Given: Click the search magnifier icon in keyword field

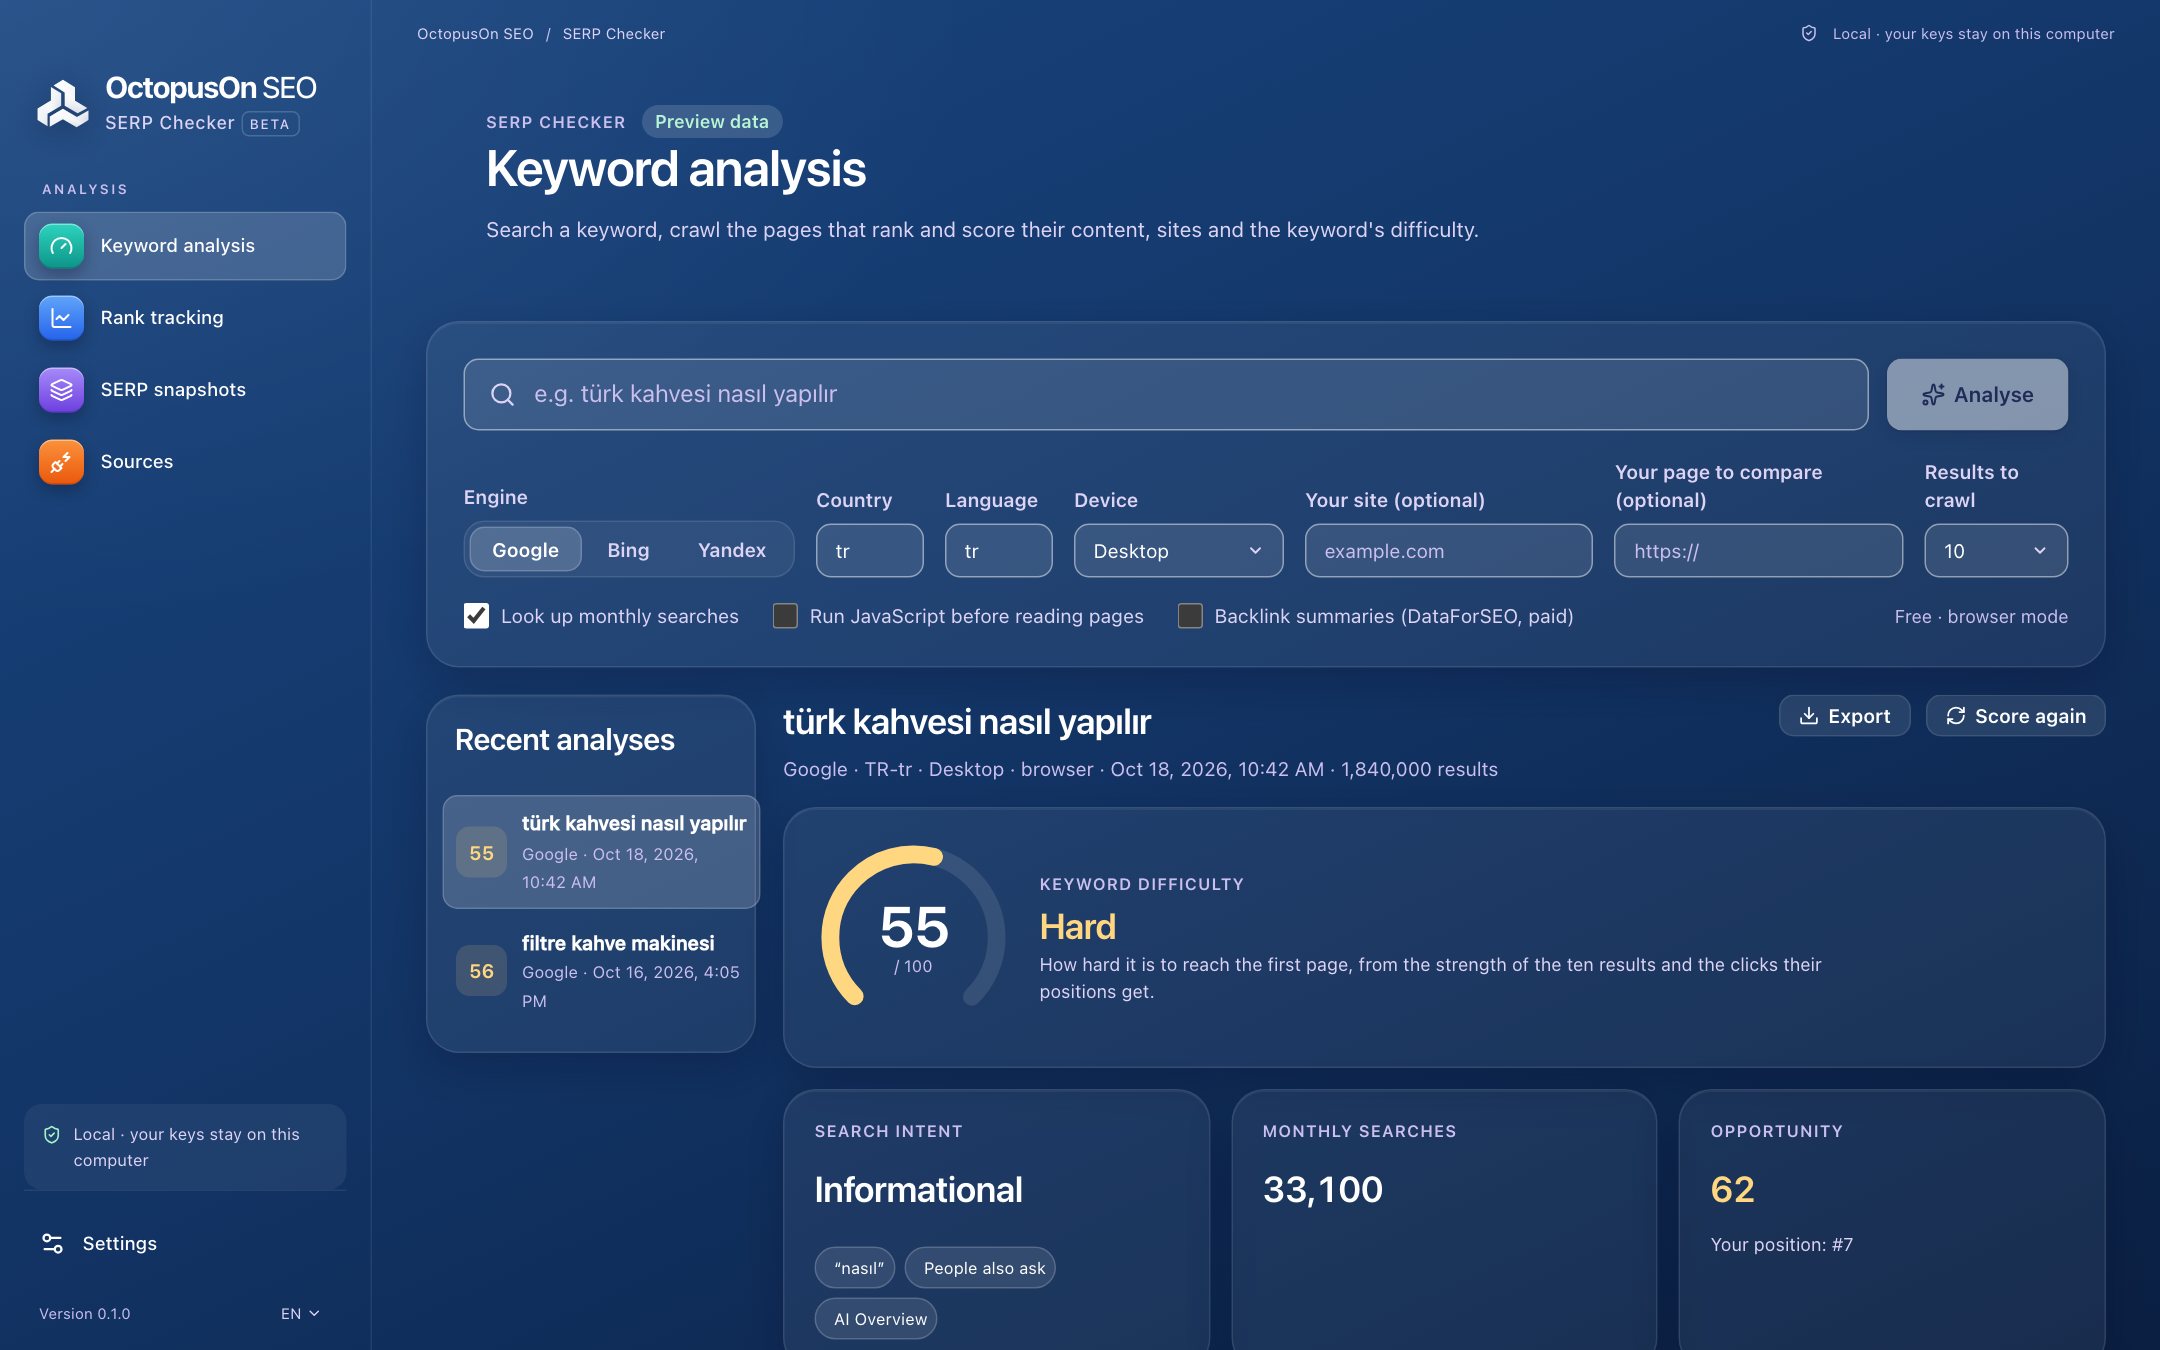Looking at the screenshot, I should 503,395.
